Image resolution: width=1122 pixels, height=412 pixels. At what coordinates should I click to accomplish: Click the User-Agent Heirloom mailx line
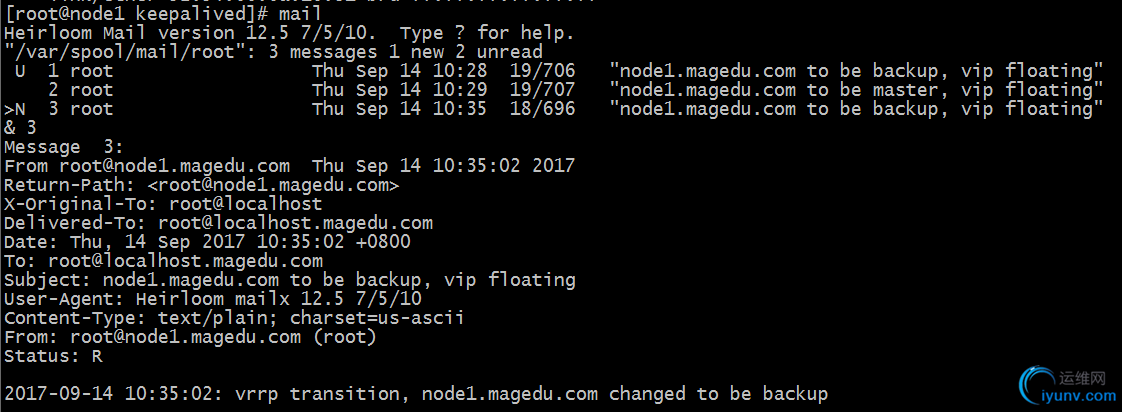click(213, 299)
